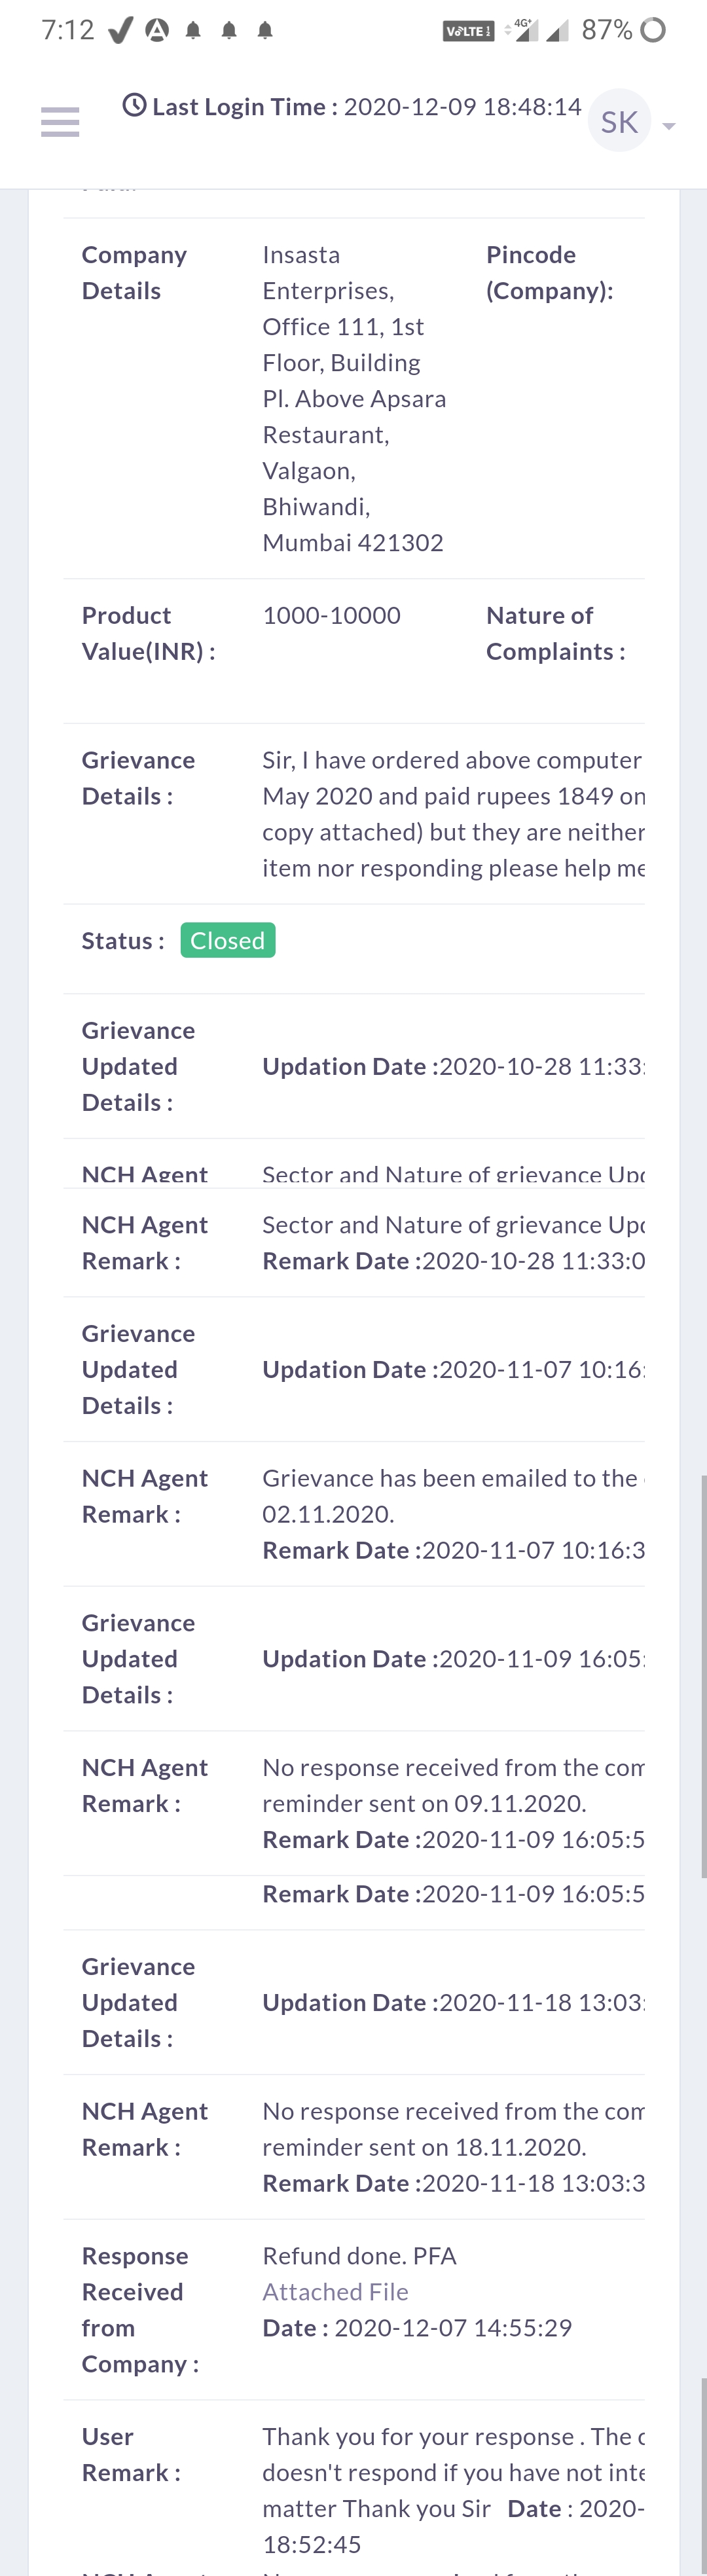Tap the circled A status bar icon
This screenshot has height=2576, width=707.
(157, 30)
